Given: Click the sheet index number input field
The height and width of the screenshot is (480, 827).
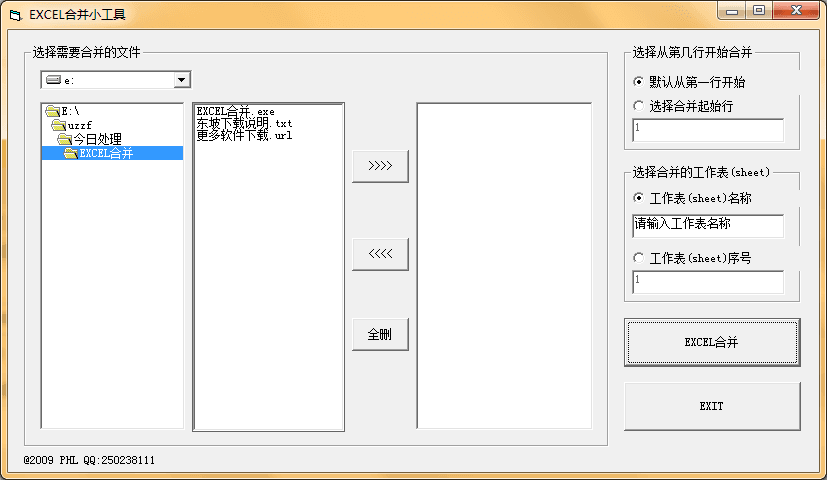Looking at the screenshot, I should (x=708, y=282).
